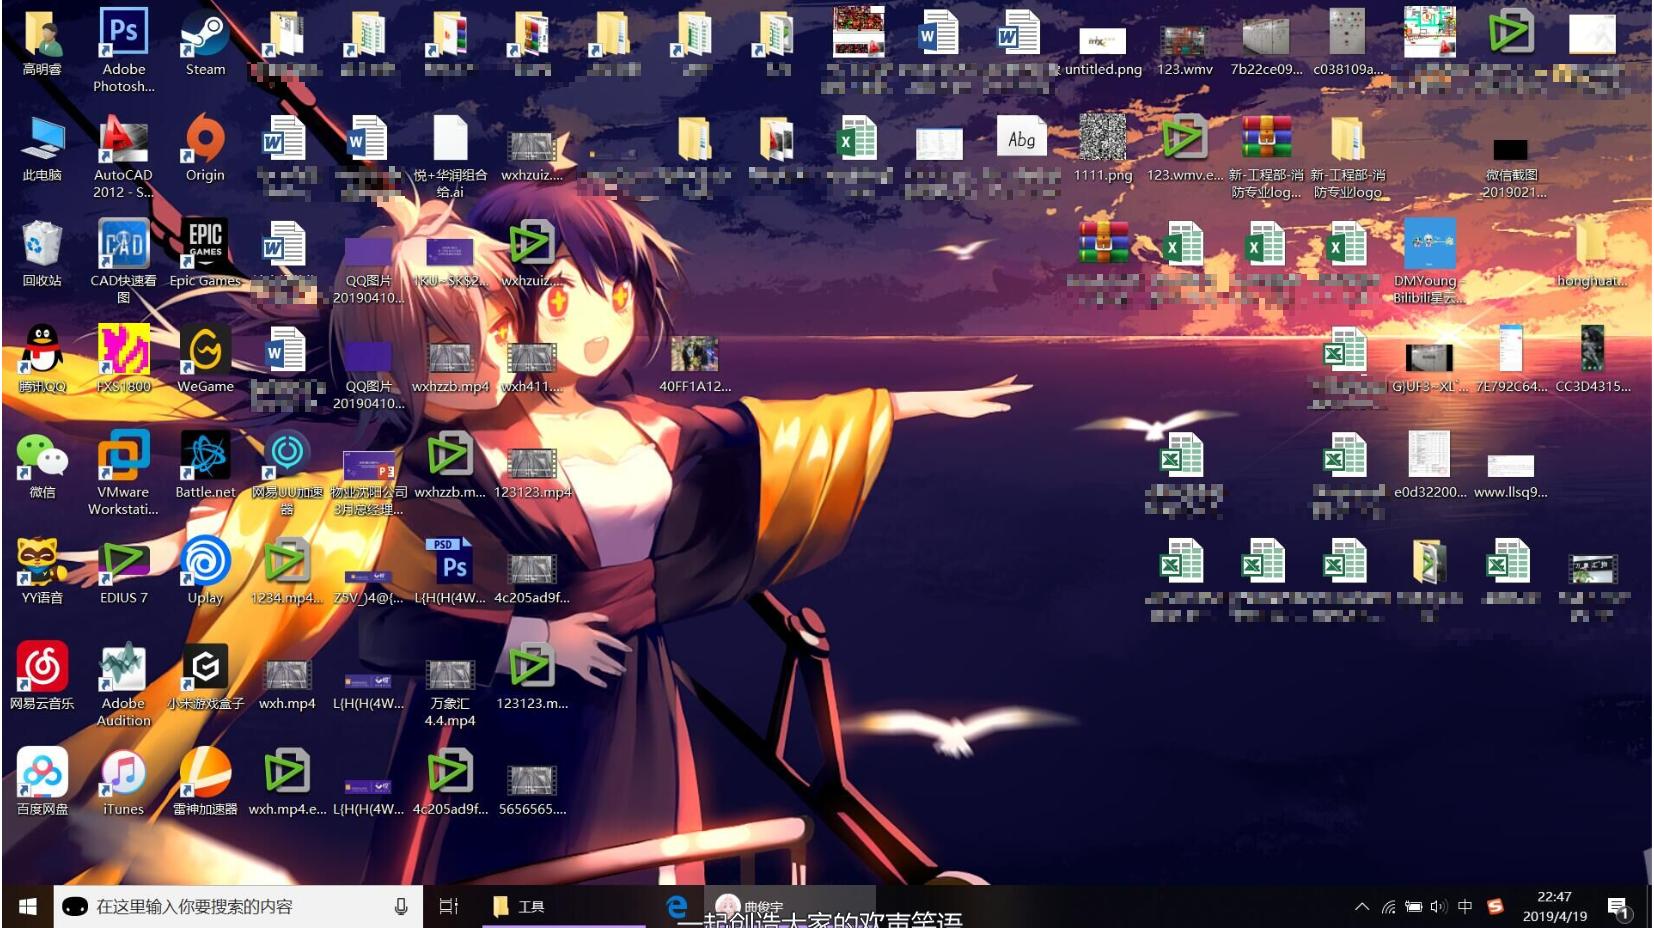Select the c038109a... image file

tap(1348, 43)
